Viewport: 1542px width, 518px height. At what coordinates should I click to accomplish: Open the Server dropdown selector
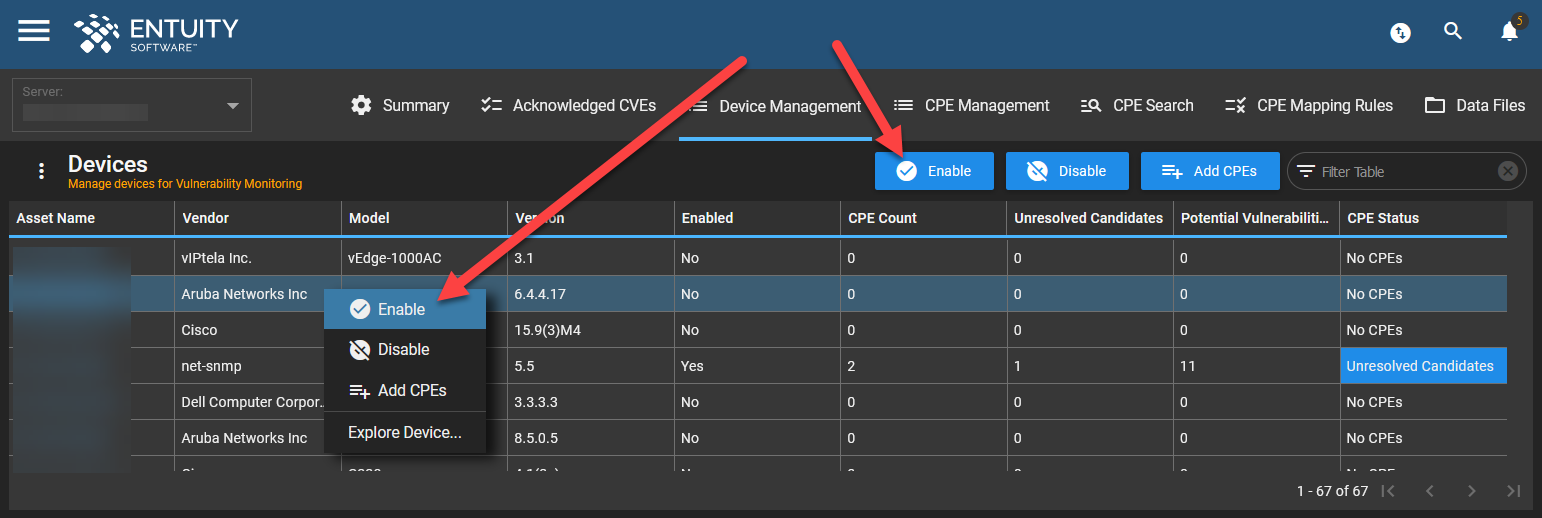[x=132, y=105]
